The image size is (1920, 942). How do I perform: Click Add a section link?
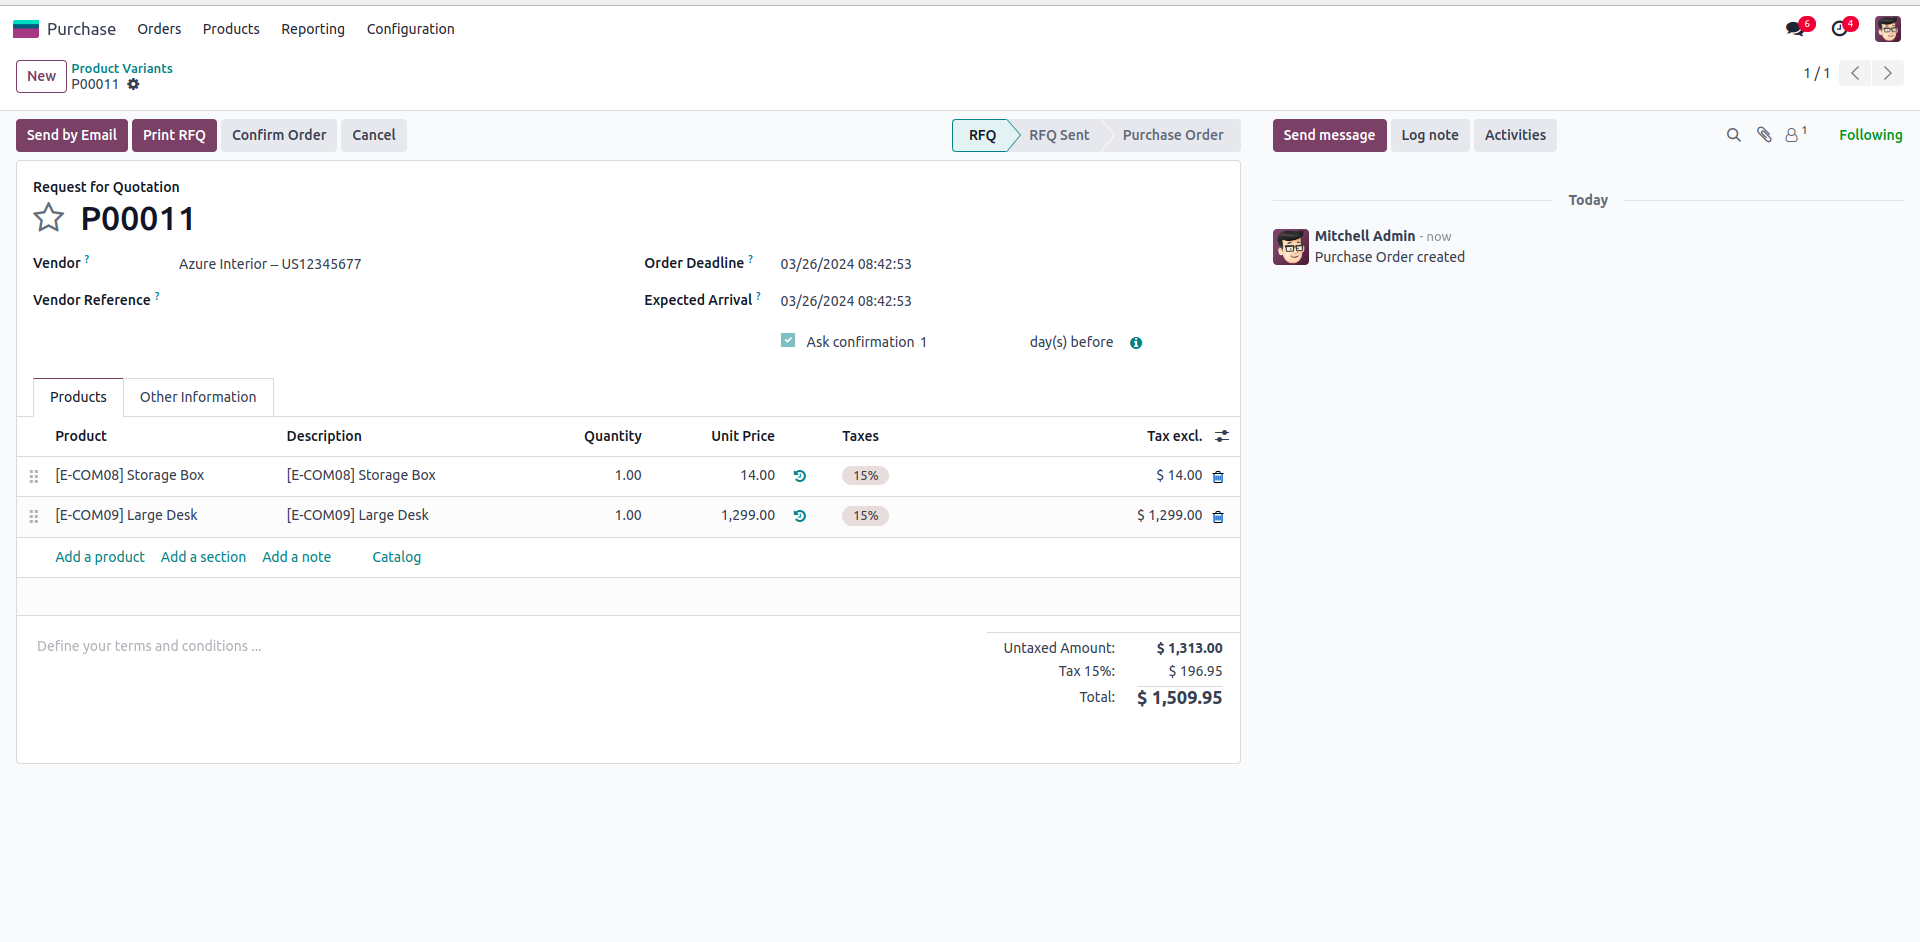[203, 557]
